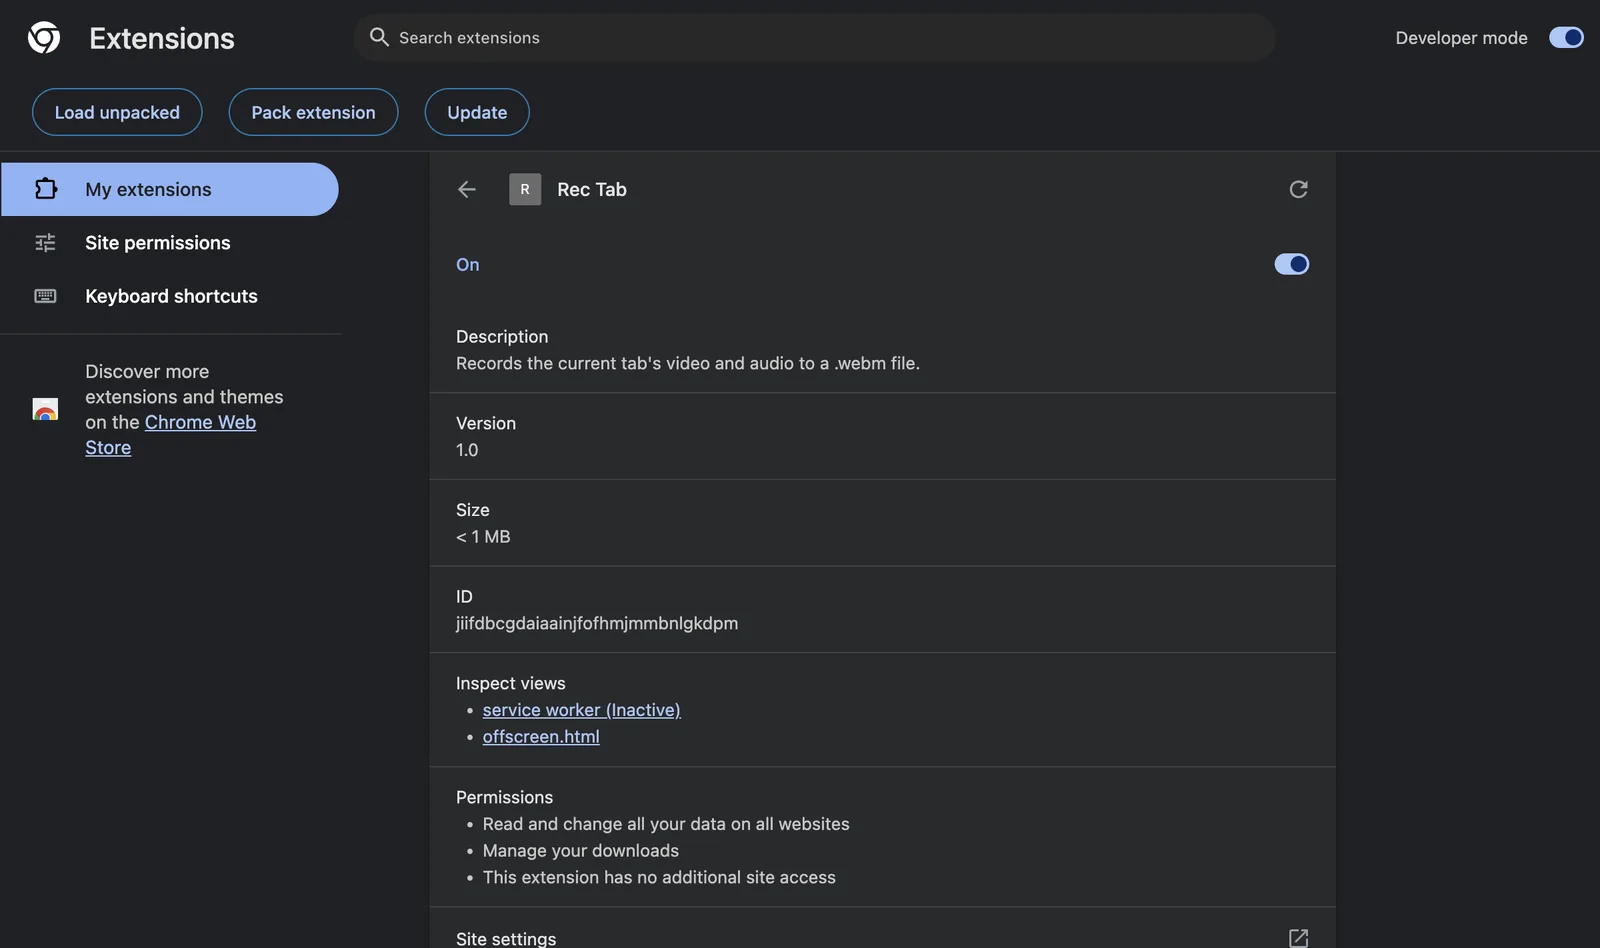
Task: Click the Site permissions sliders icon
Action: (x=46, y=242)
